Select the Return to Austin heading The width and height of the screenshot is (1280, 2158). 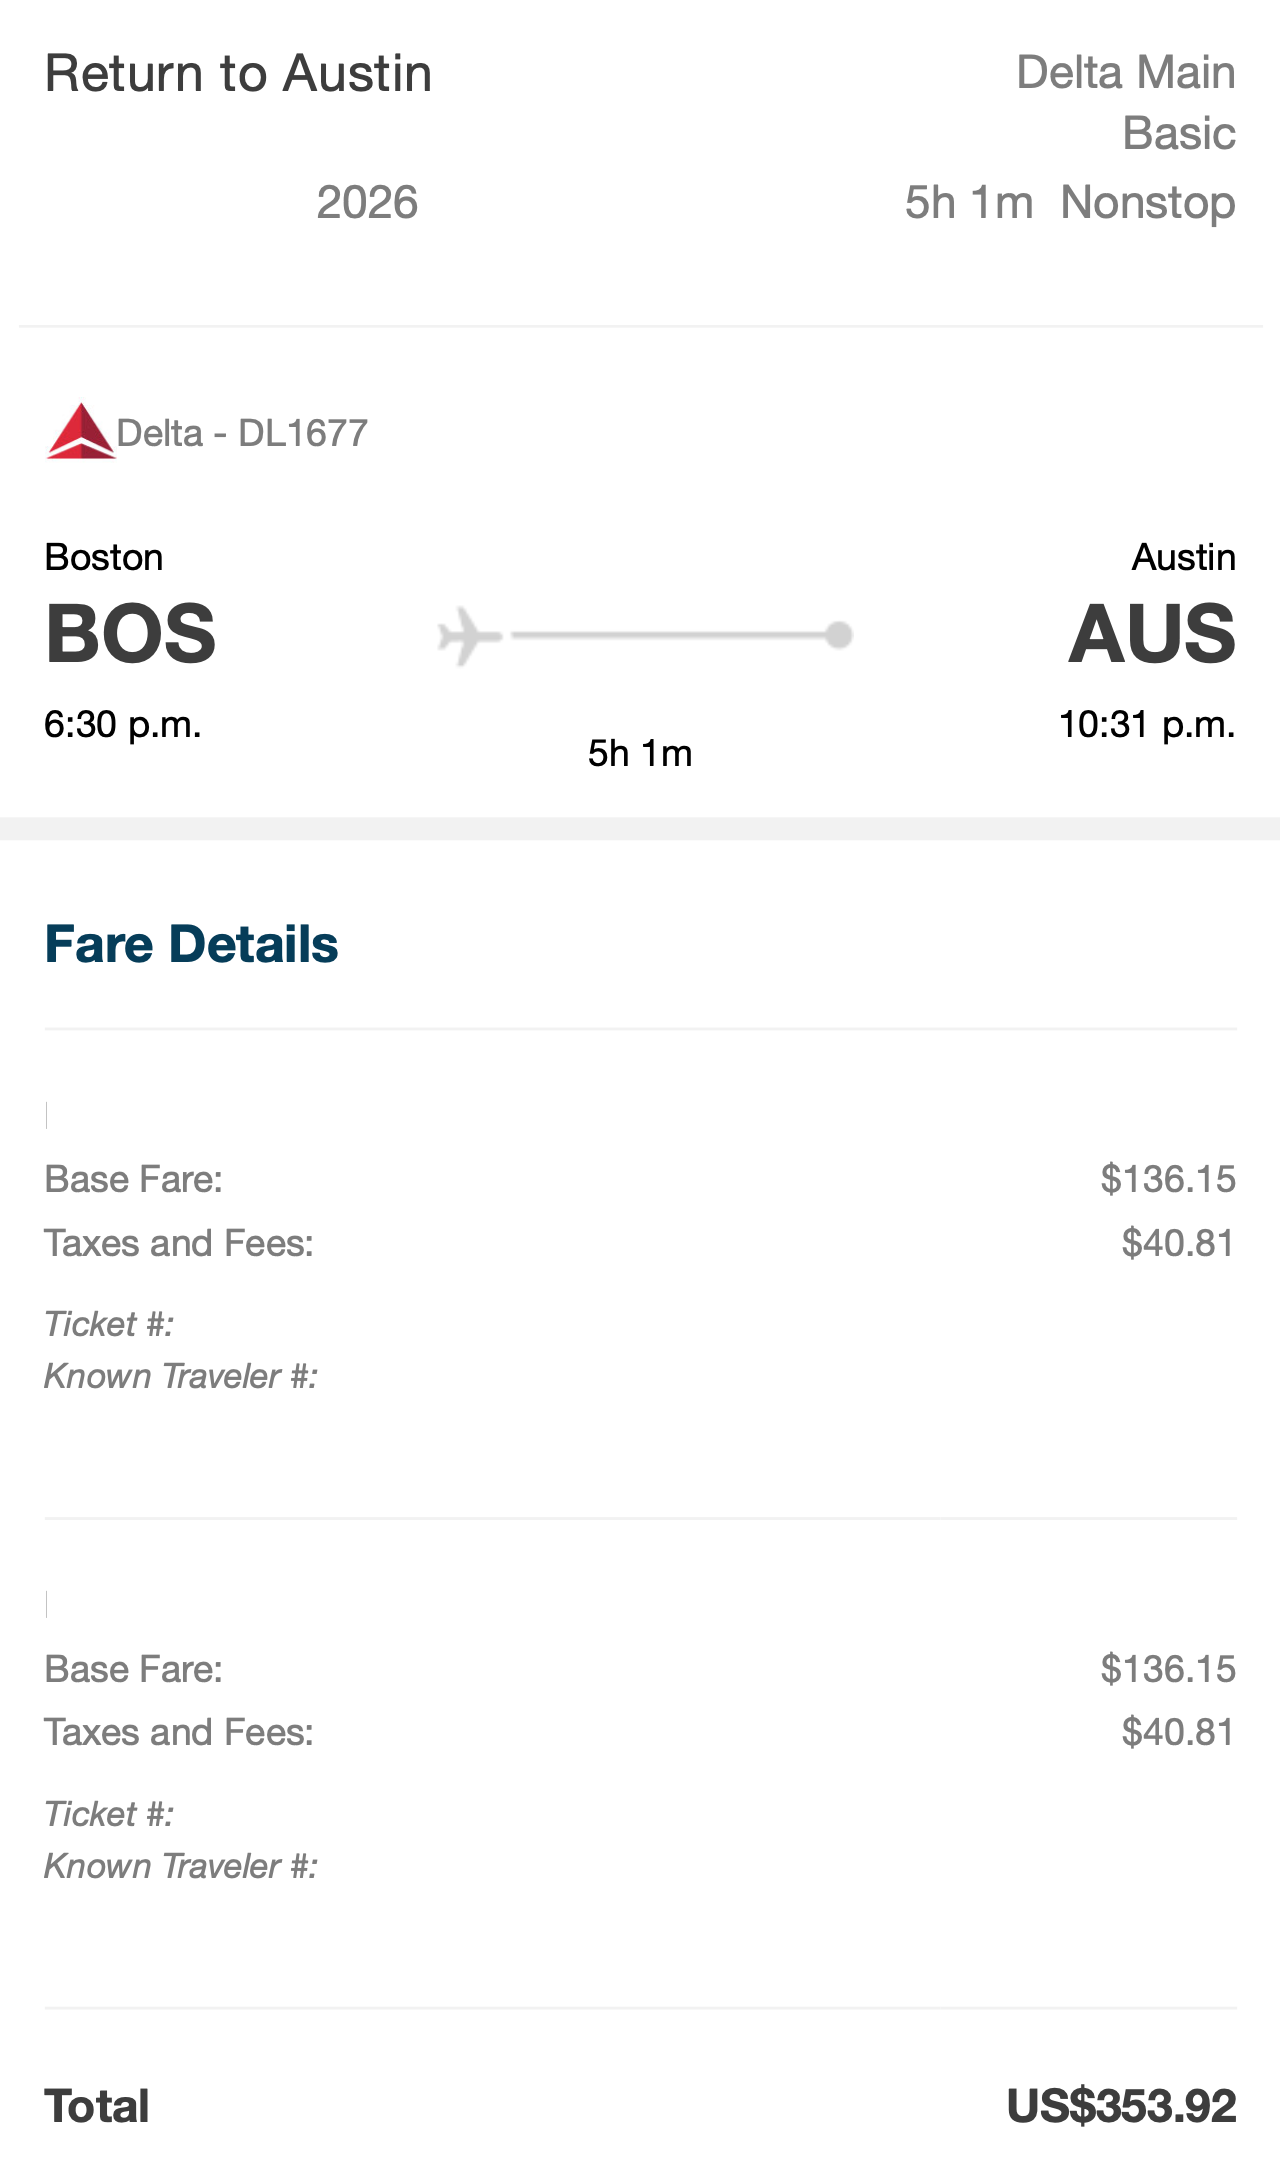pos(238,74)
